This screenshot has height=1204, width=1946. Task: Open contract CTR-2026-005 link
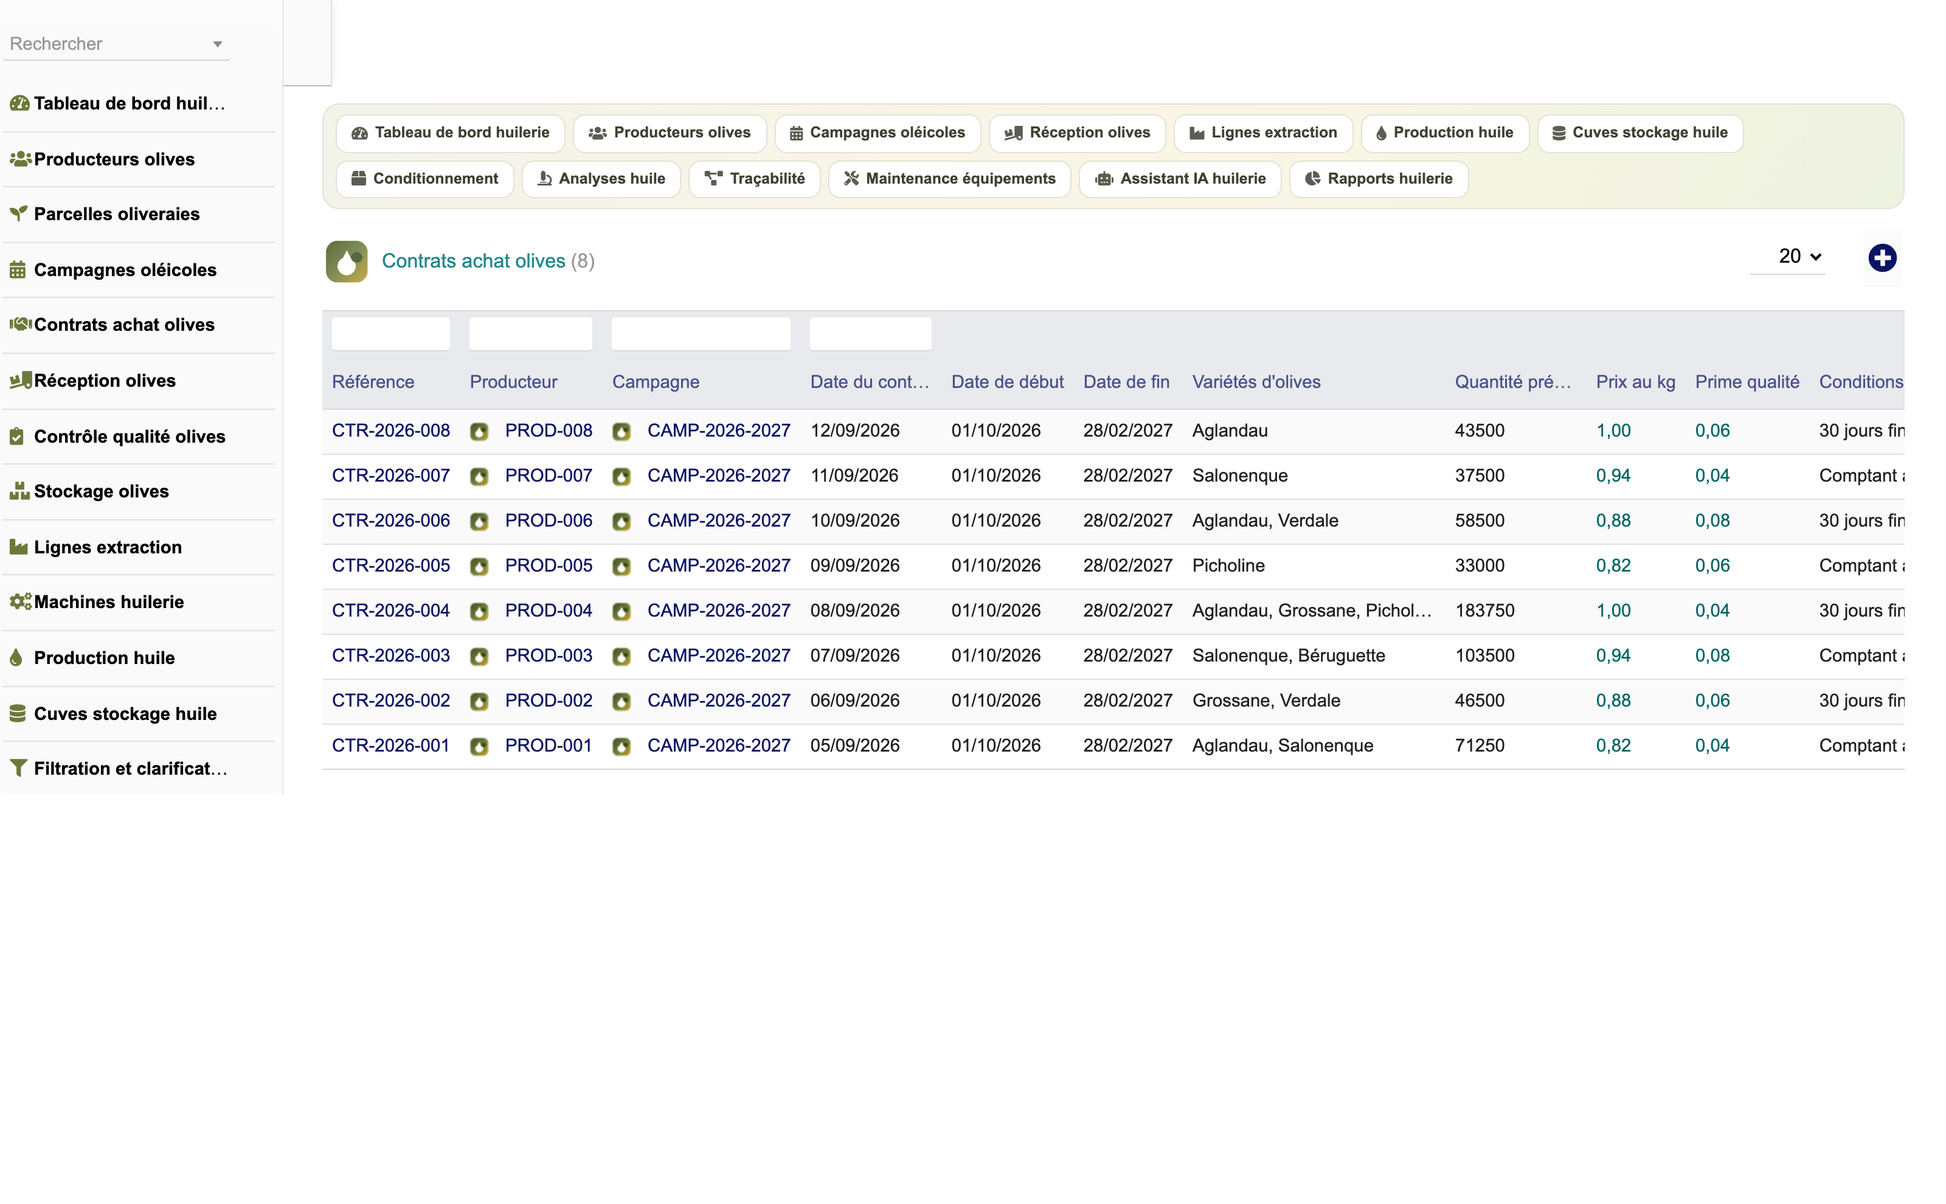point(391,566)
